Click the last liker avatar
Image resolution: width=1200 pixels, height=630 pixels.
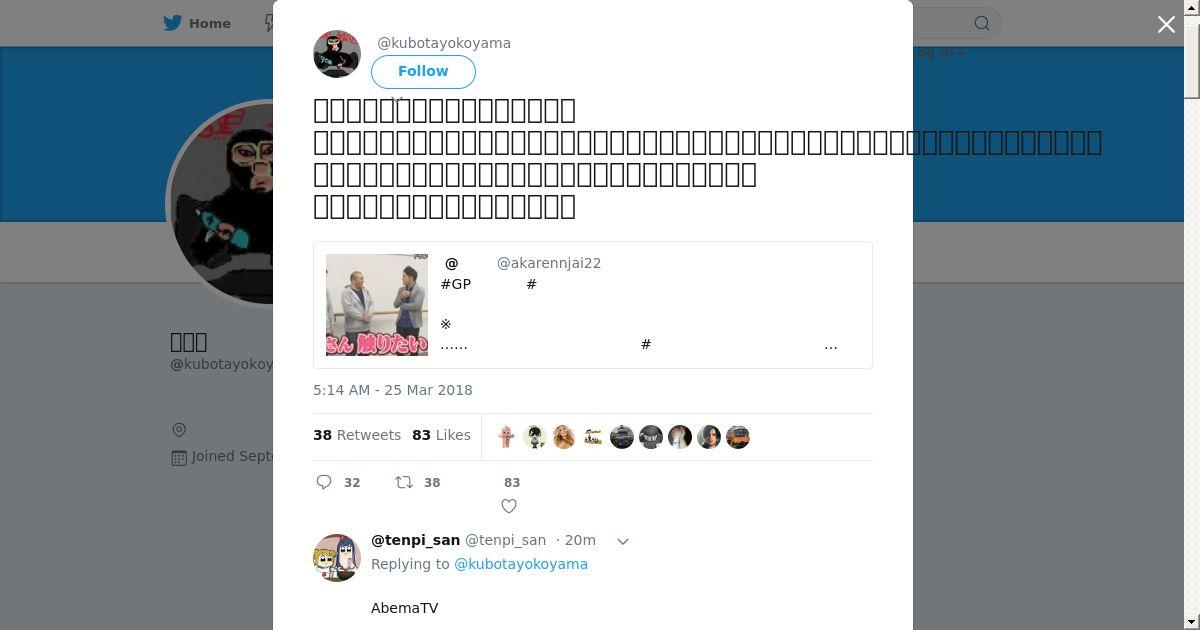coord(738,437)
